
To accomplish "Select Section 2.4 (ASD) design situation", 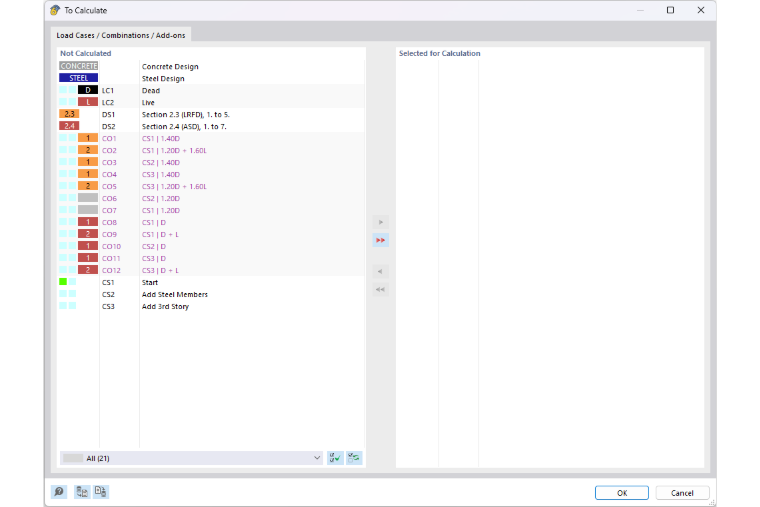I will point(211,127).
